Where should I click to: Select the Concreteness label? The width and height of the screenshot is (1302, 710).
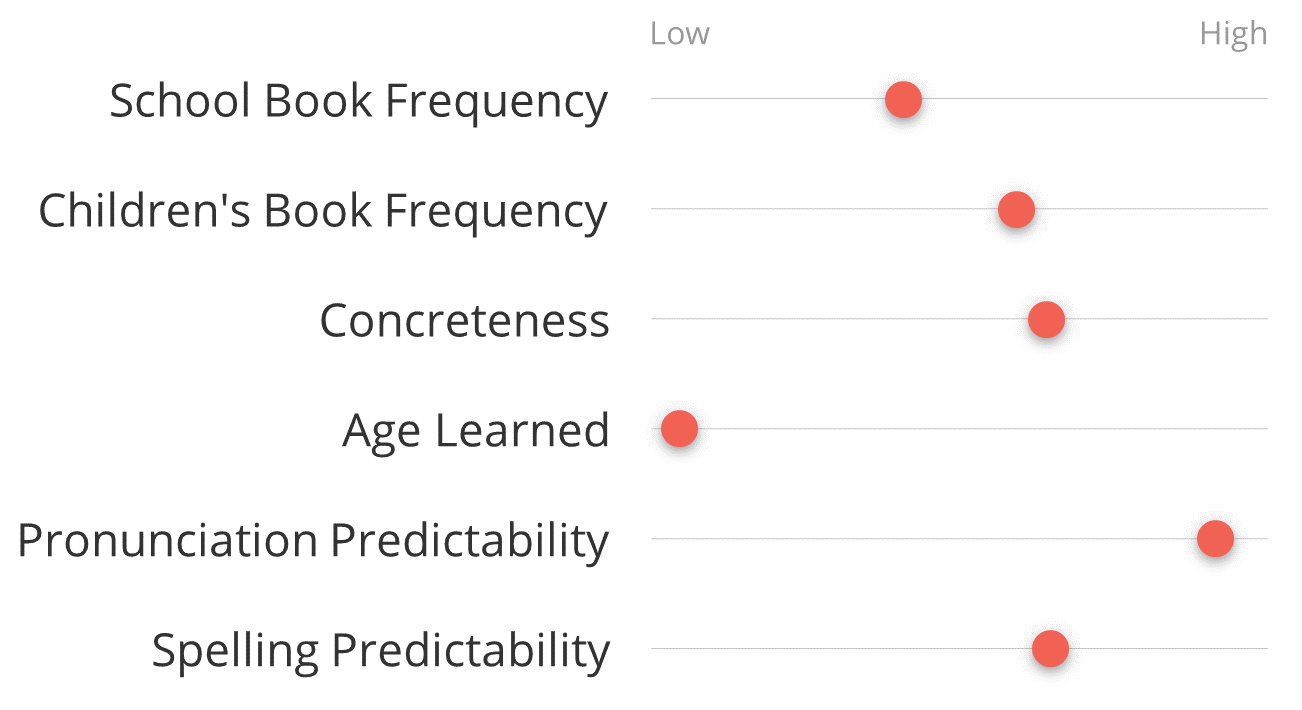point(465,321)
